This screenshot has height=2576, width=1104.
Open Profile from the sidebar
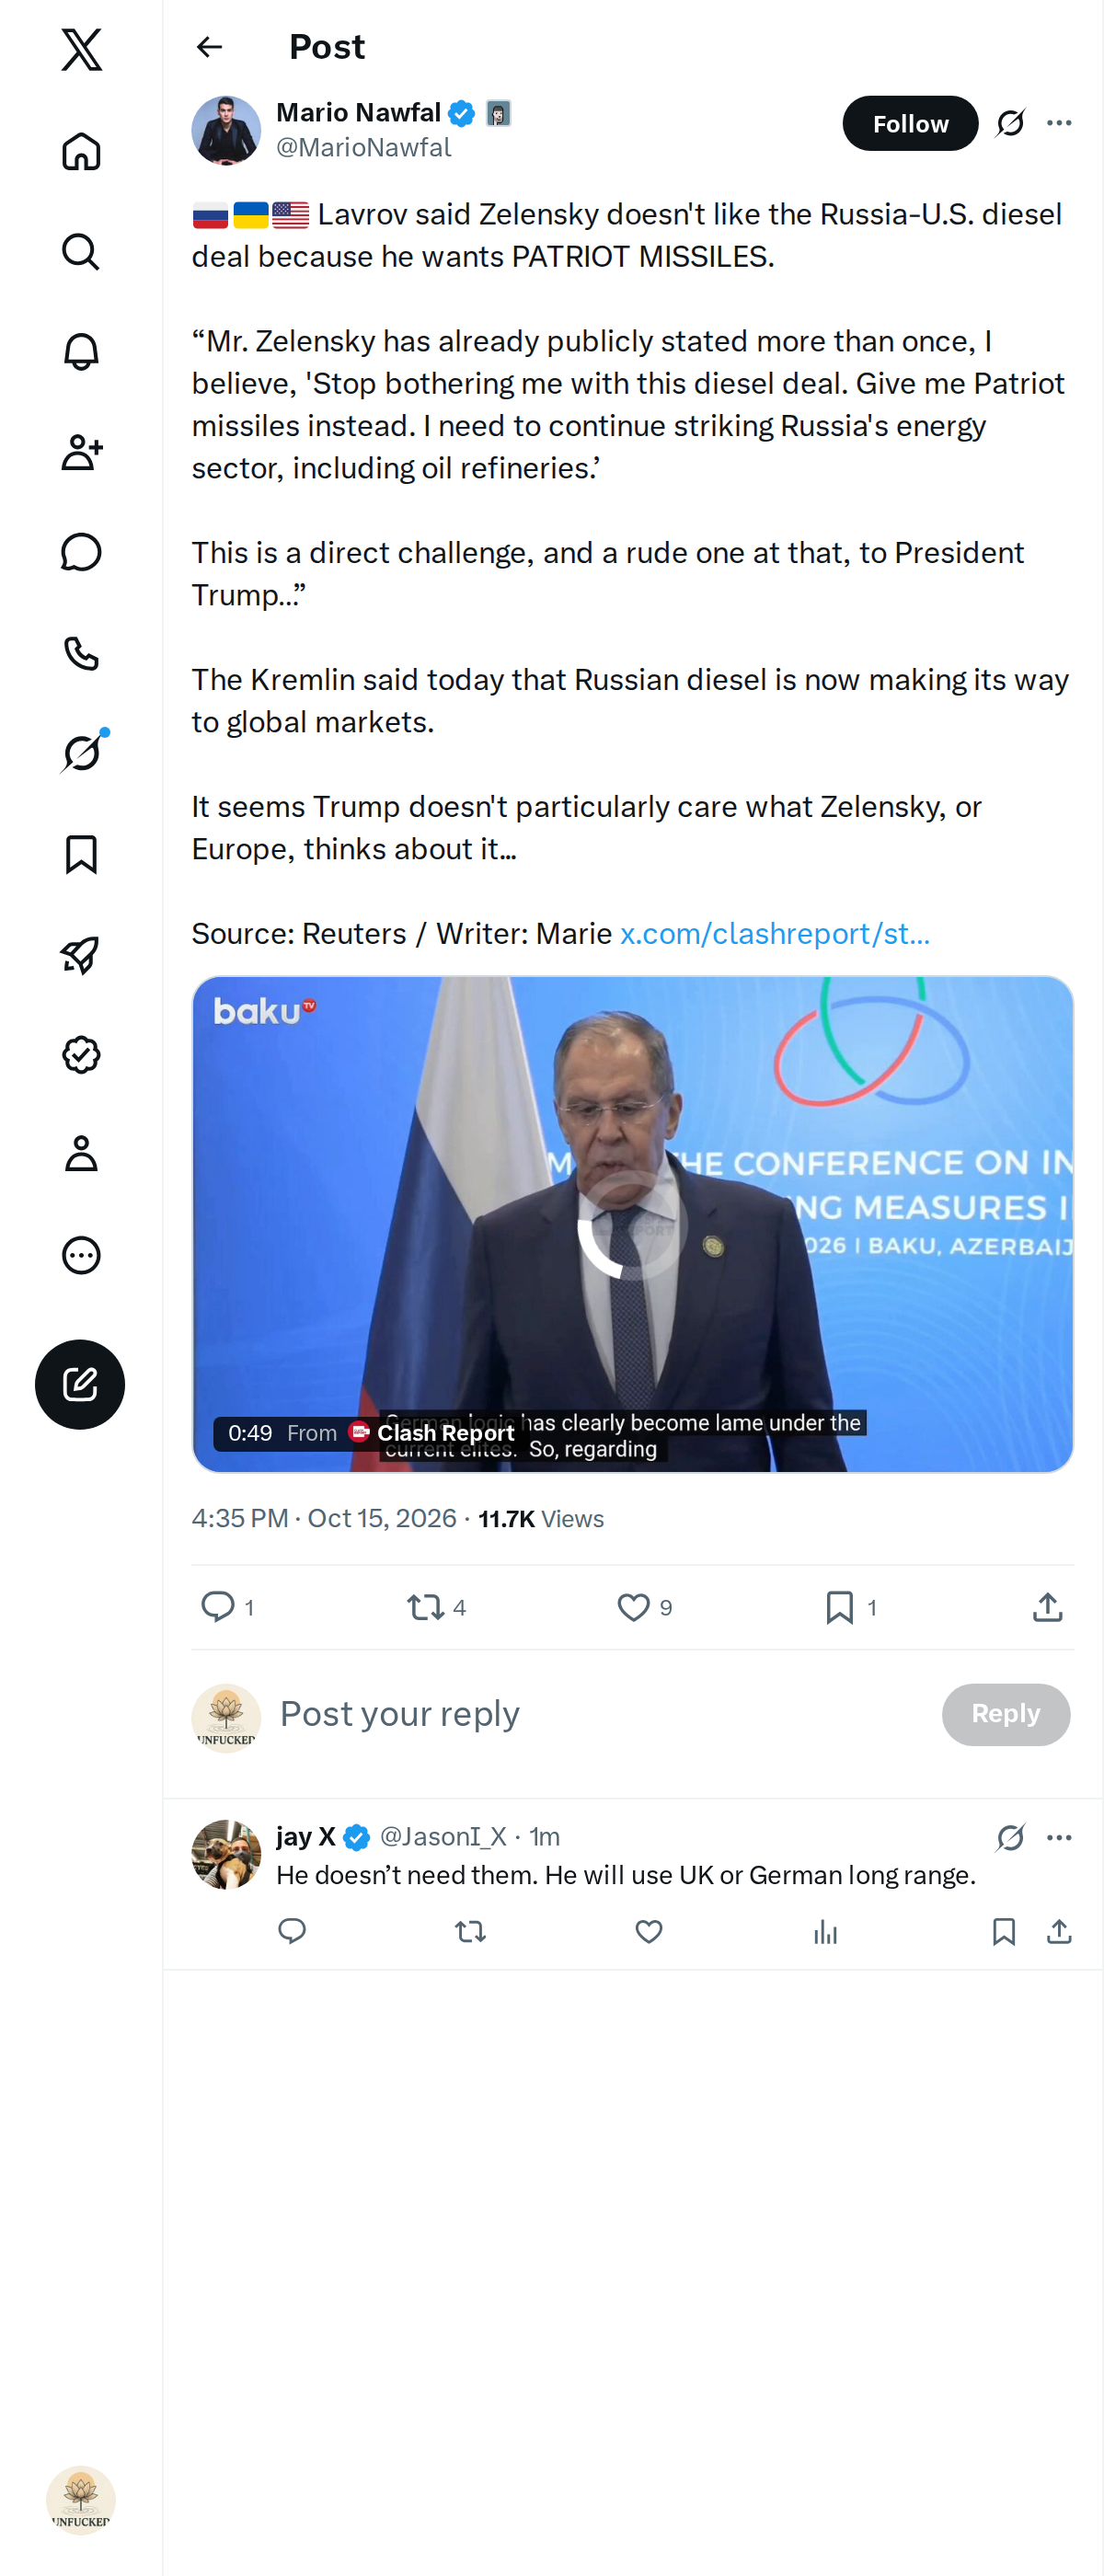click(x=81, y=1154)
